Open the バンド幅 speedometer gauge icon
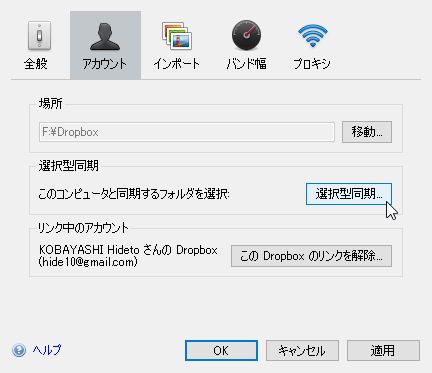Image resolution: width=432 pixels, height=373 pixels. pos(246,35)
